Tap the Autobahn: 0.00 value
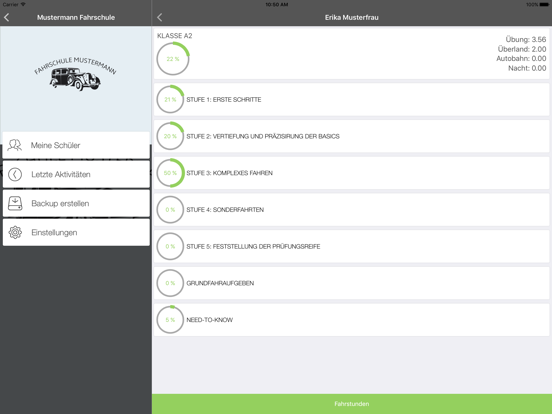 pyautogui.click(x=521, y=58)
